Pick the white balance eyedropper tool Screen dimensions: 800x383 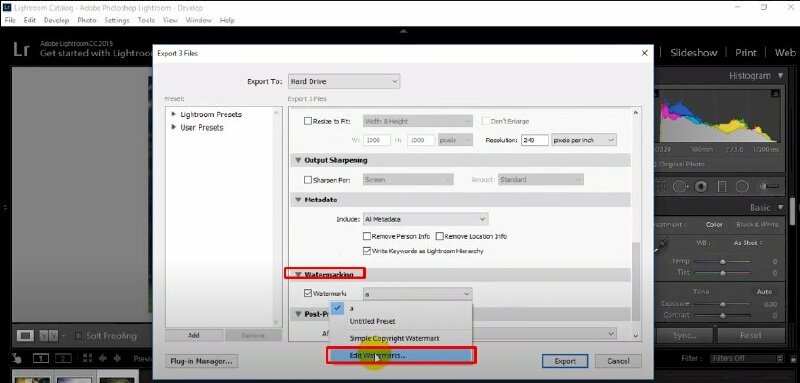[x=661, y=246]
